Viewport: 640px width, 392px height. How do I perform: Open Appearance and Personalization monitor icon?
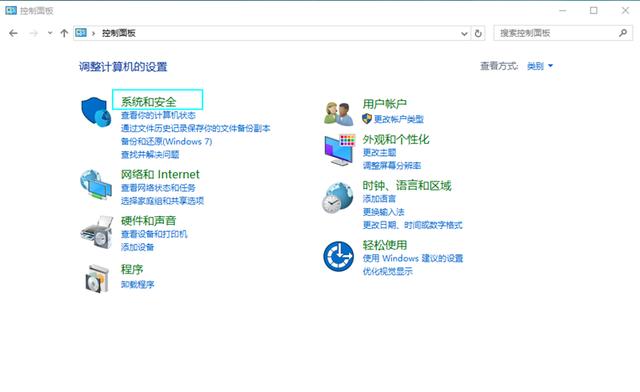(x=340, y=150)
